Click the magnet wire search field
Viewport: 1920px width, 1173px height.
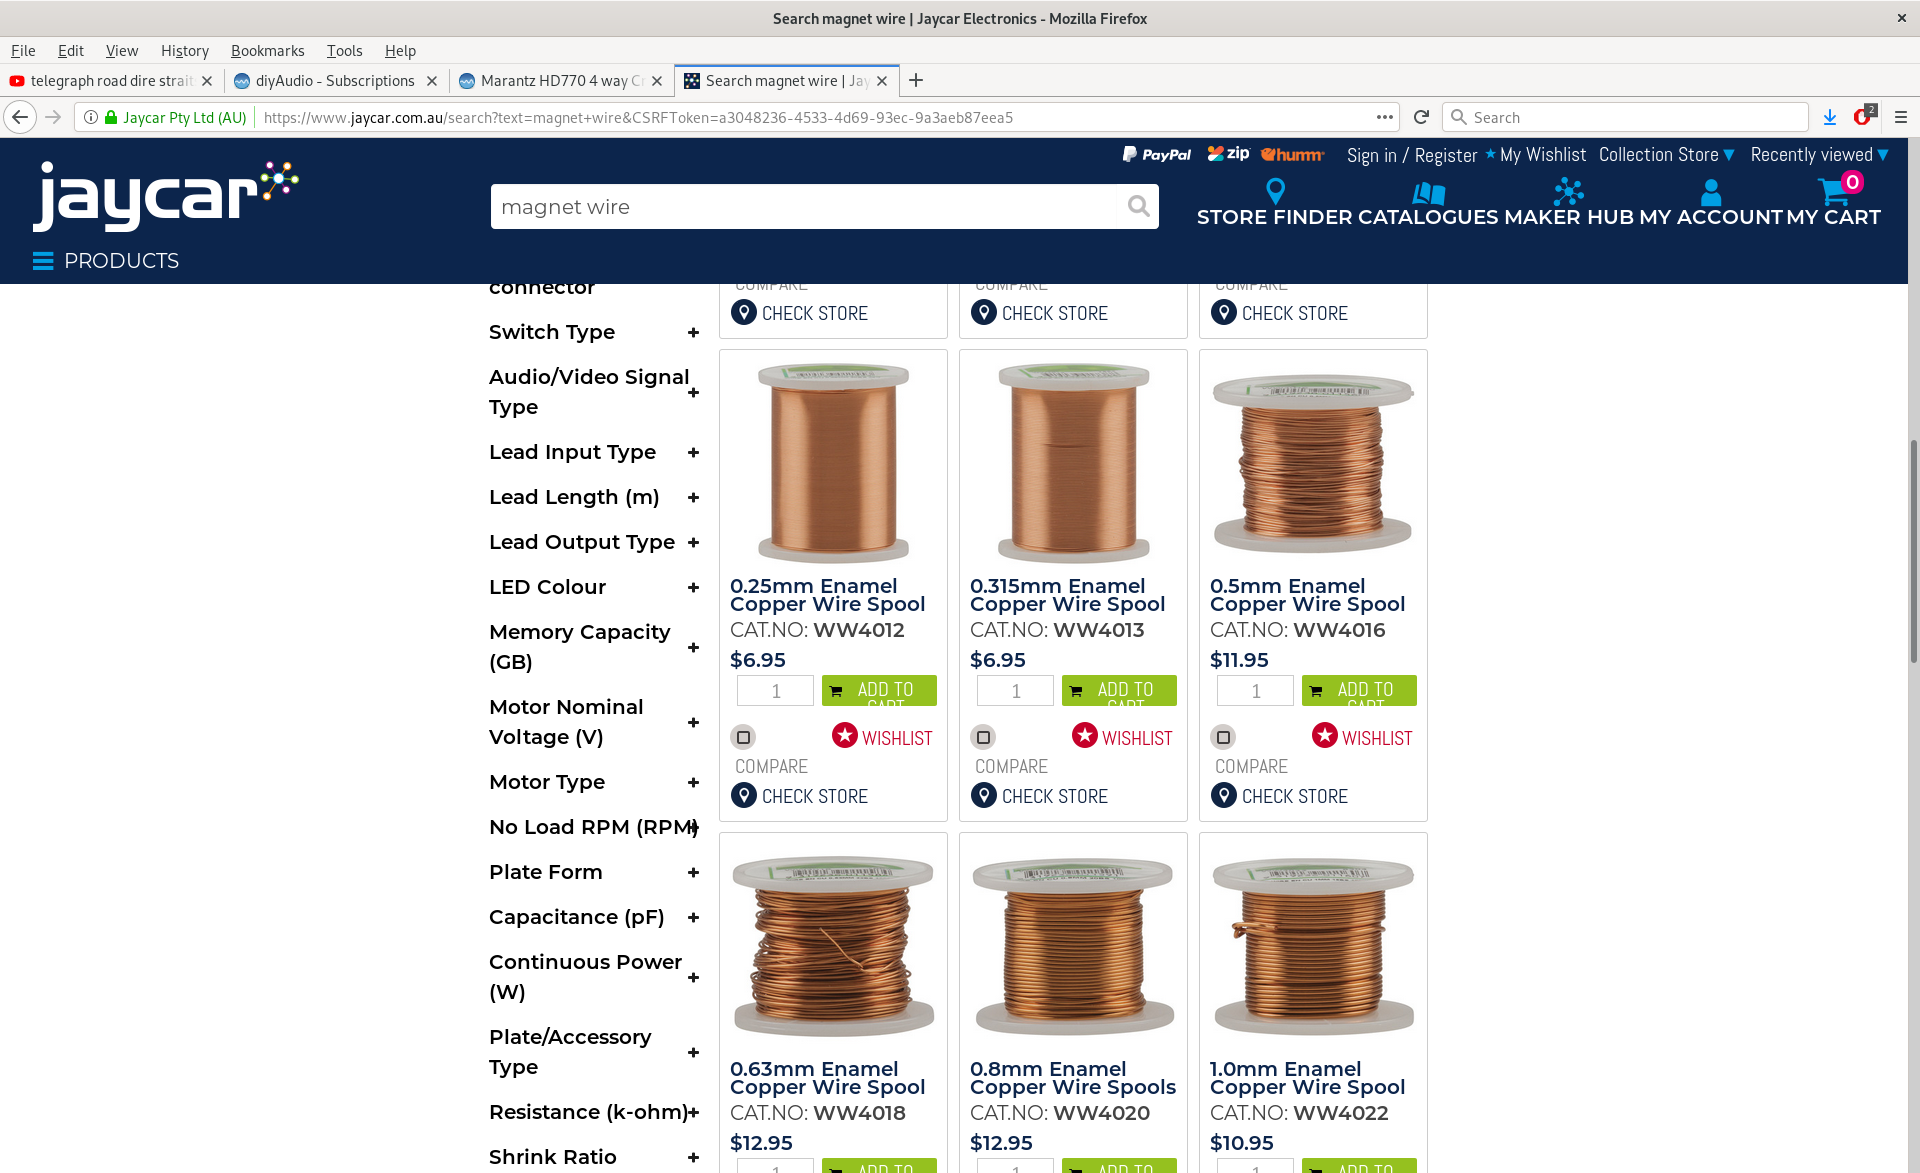806,207
